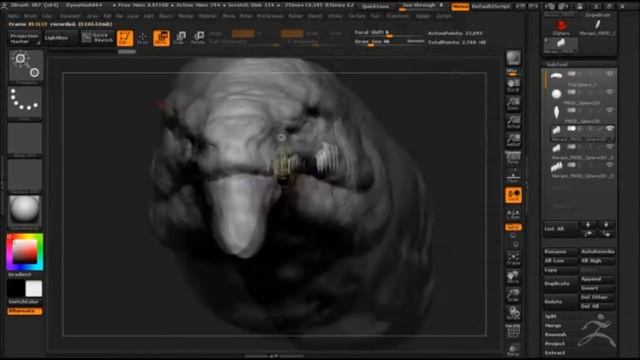Click the QuickSave button

point(376,6)
